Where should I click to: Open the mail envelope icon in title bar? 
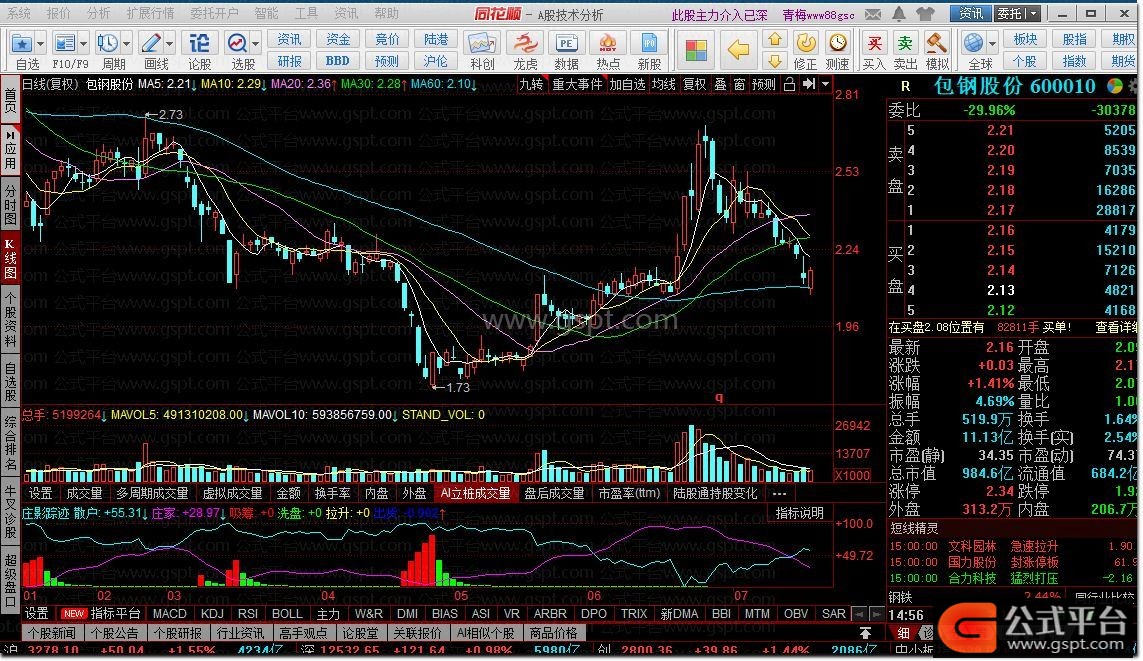tap(873, 14)
